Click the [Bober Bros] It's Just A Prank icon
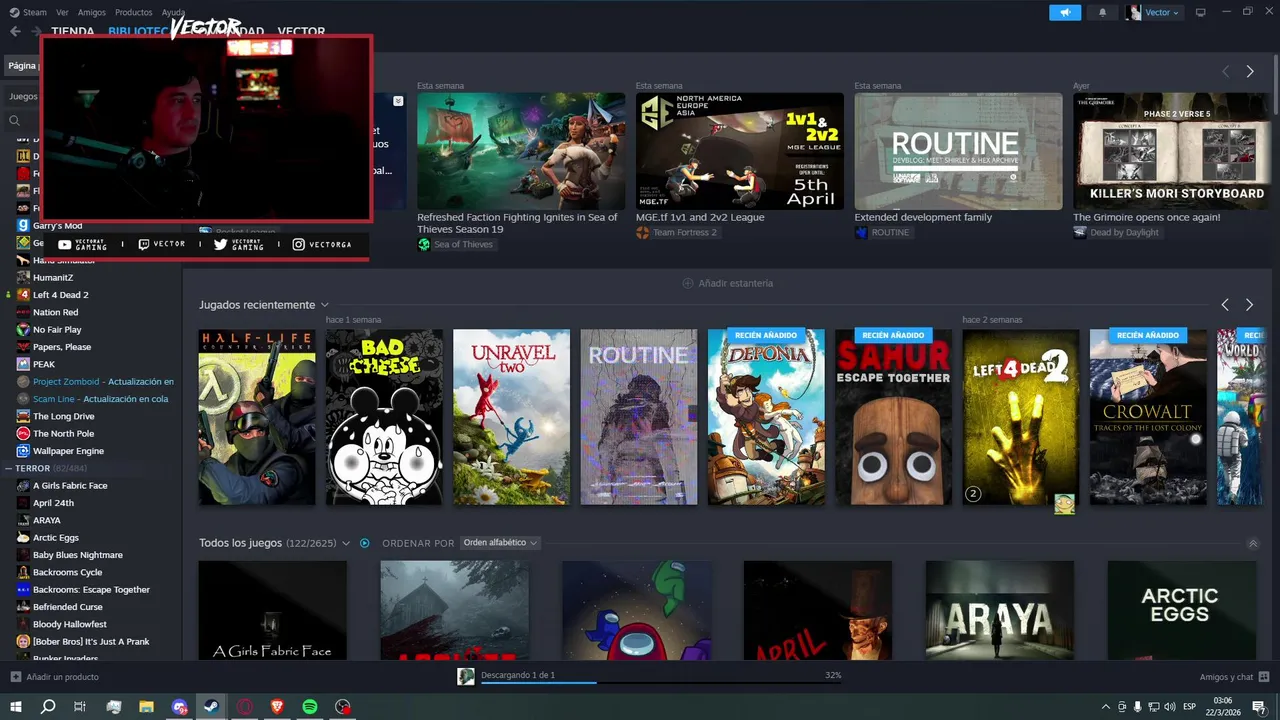1280x720 pixels. click(x=24, y=641)
